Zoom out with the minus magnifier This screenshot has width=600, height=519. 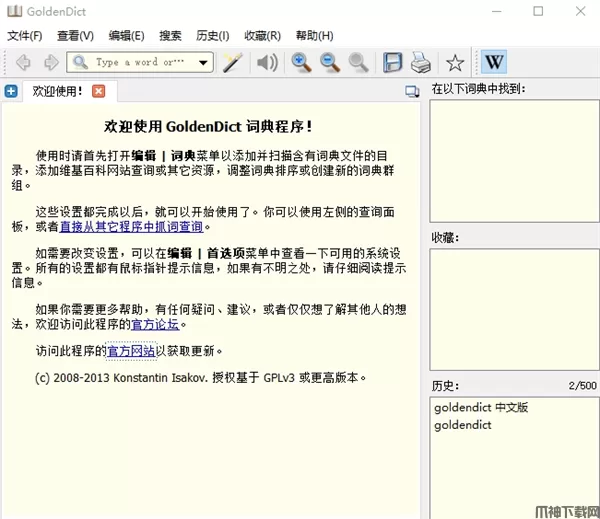click(330, 63)
